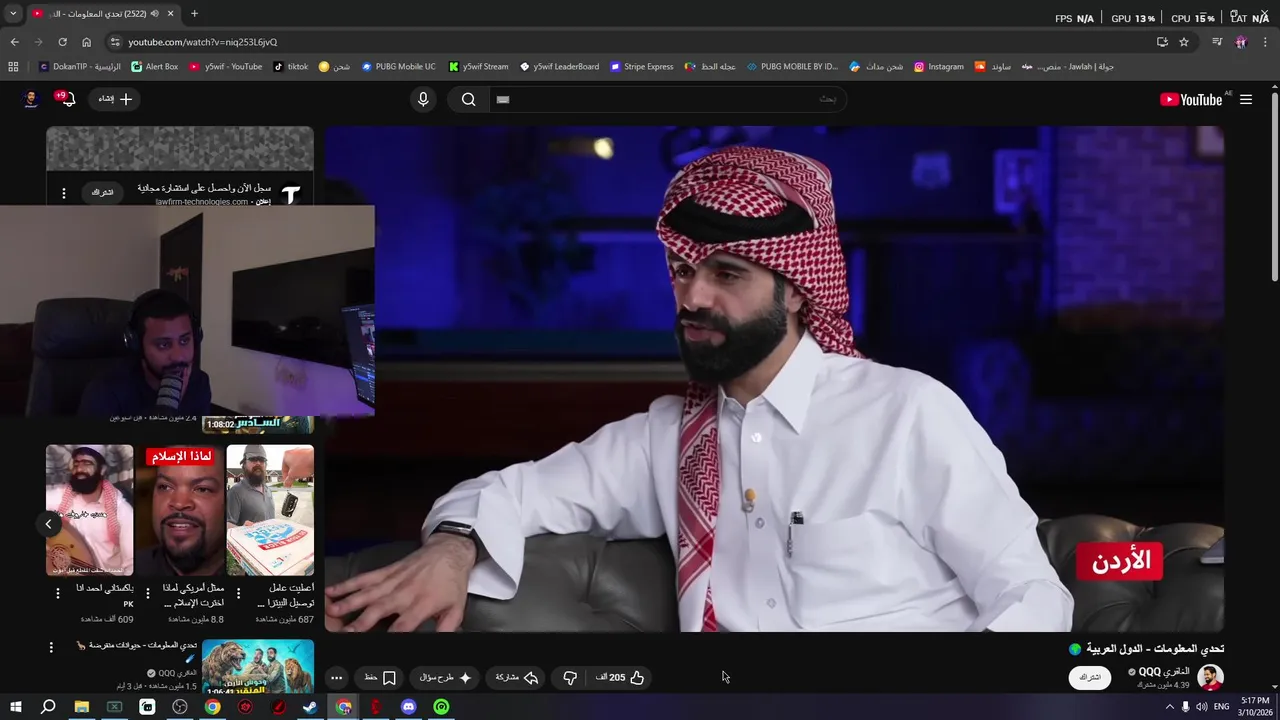Click the YouTube logo to go home
The height and width of the screenshot is (720, 1280).
1191,99
